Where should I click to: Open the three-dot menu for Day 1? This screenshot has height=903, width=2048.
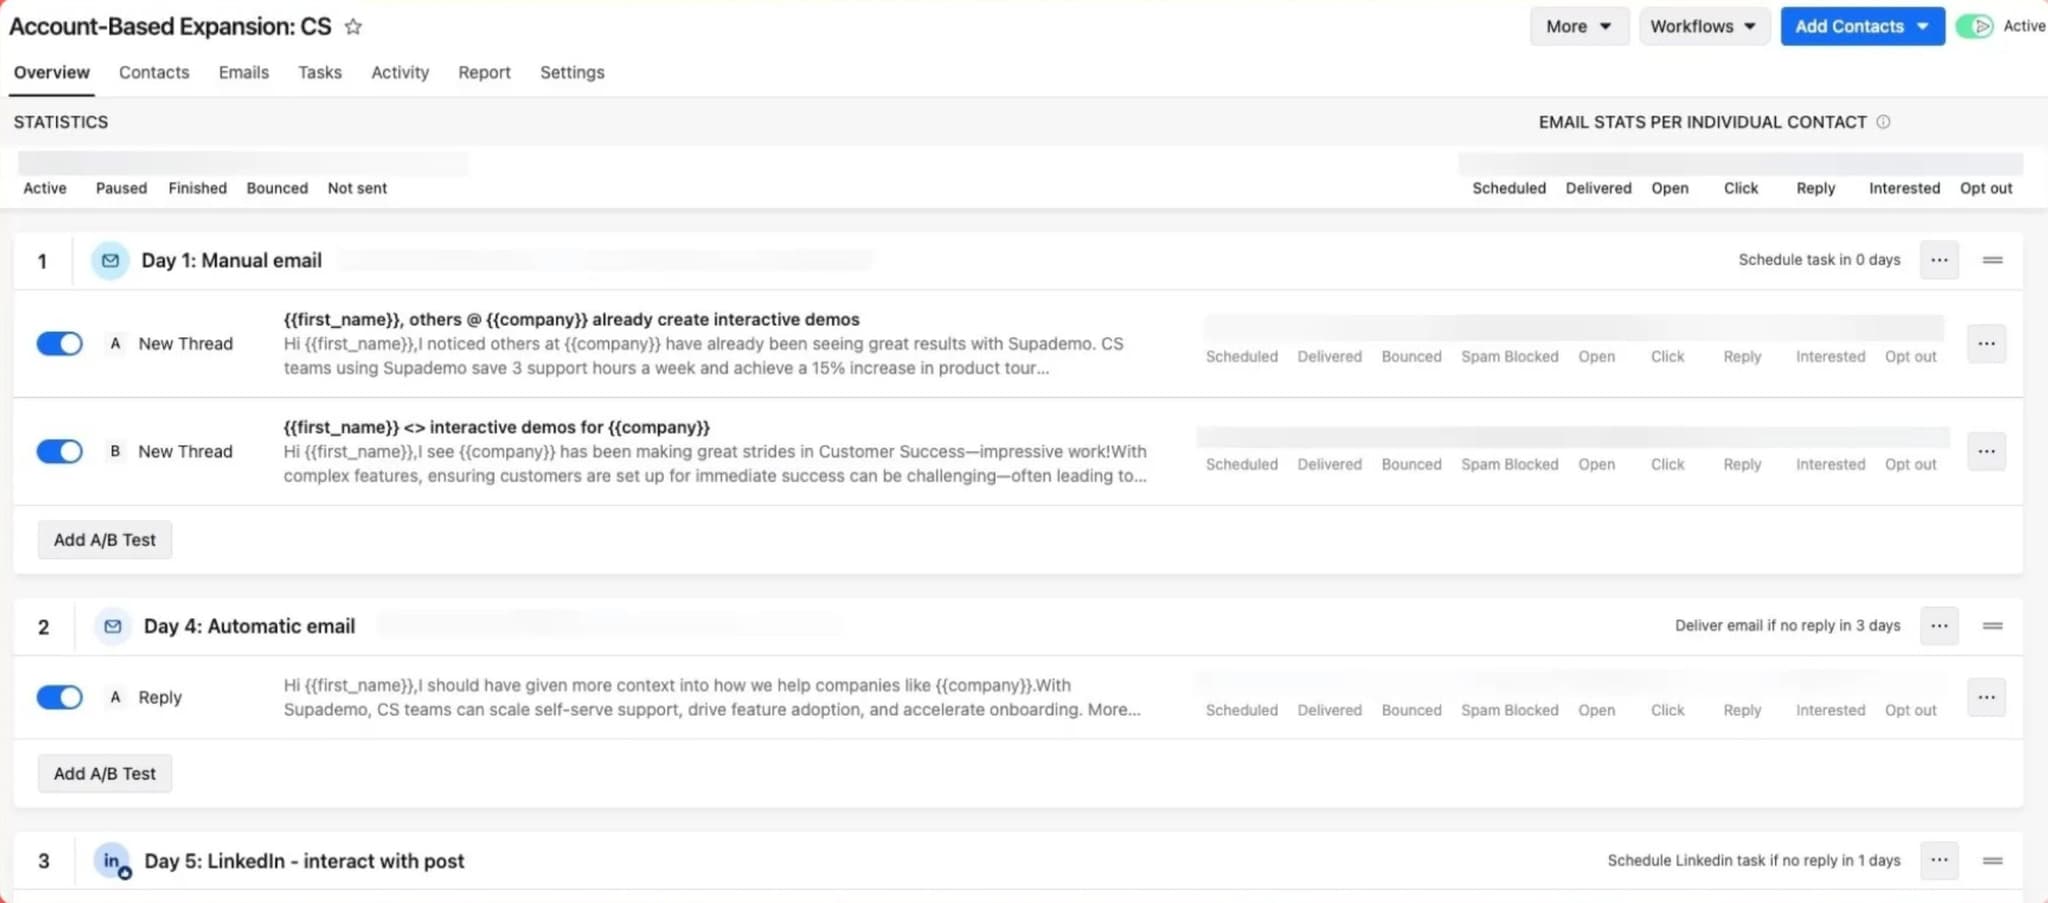coord(1939,259)
